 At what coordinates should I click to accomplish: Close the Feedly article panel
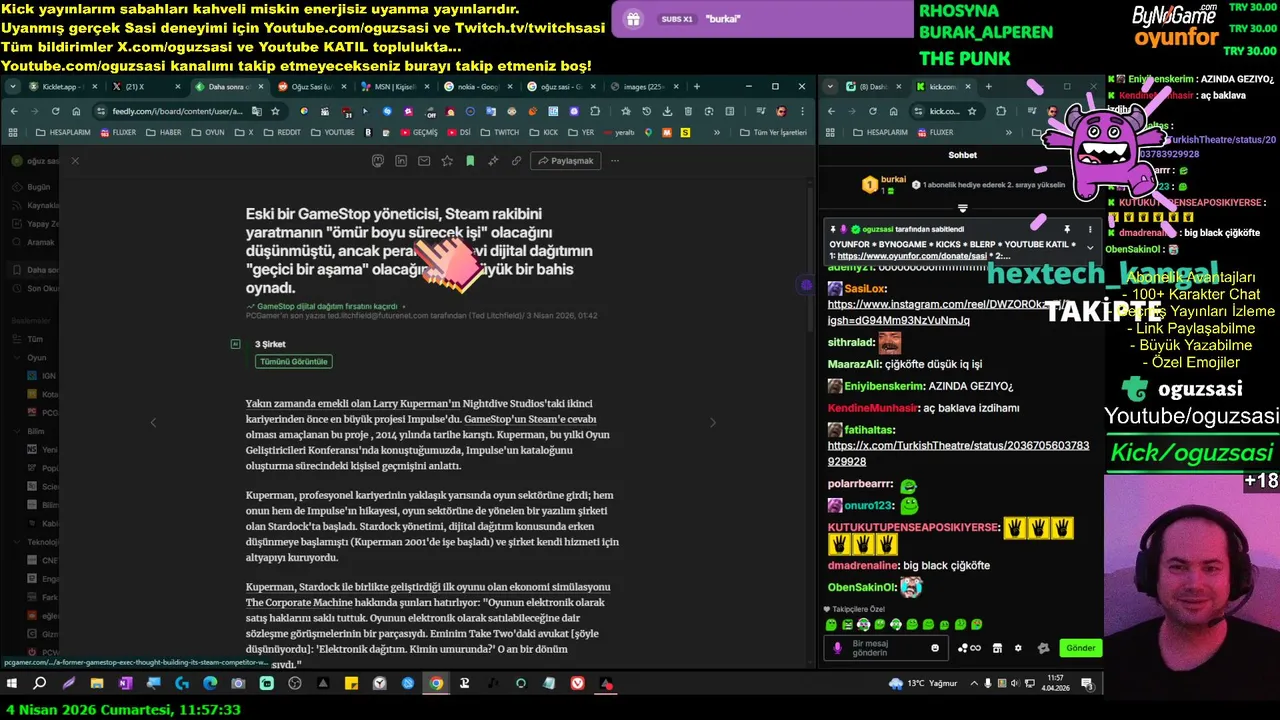click(x=75, y=160)
